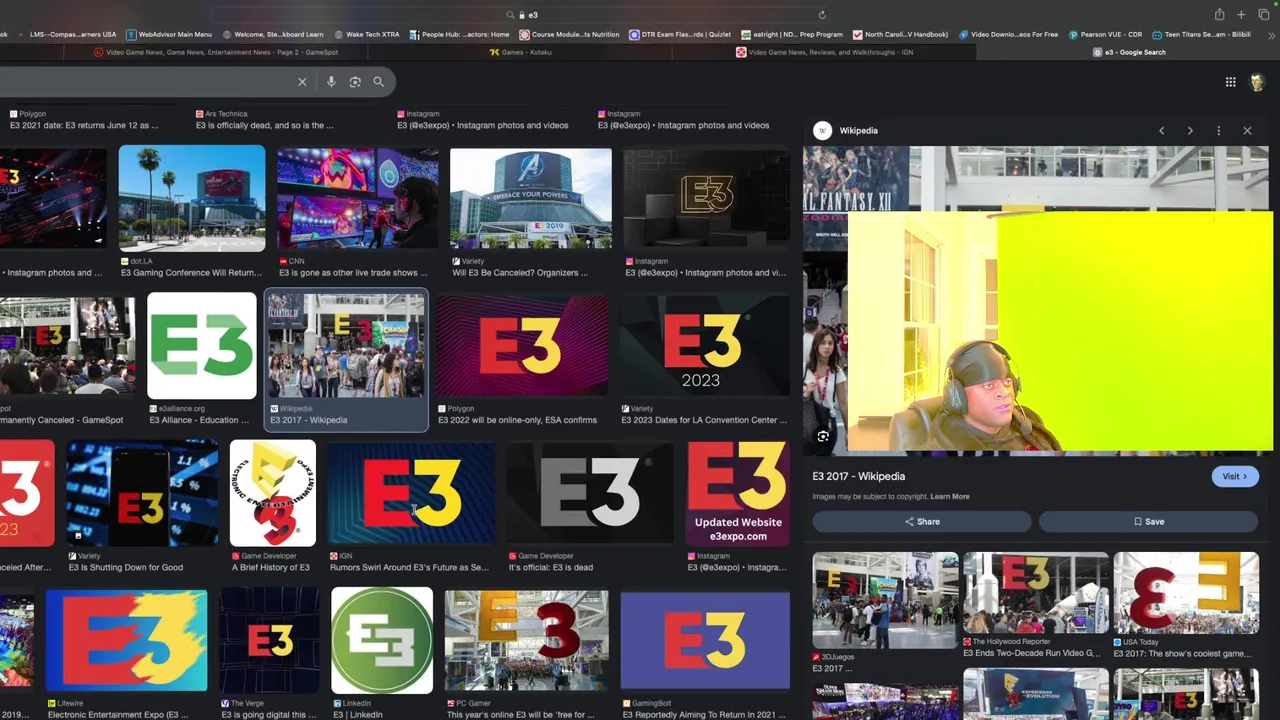Open the DTR Exam Flashcards Quizlet bookmark
The width and height of the screenshot is (1280, 720).
click(680, 34)
